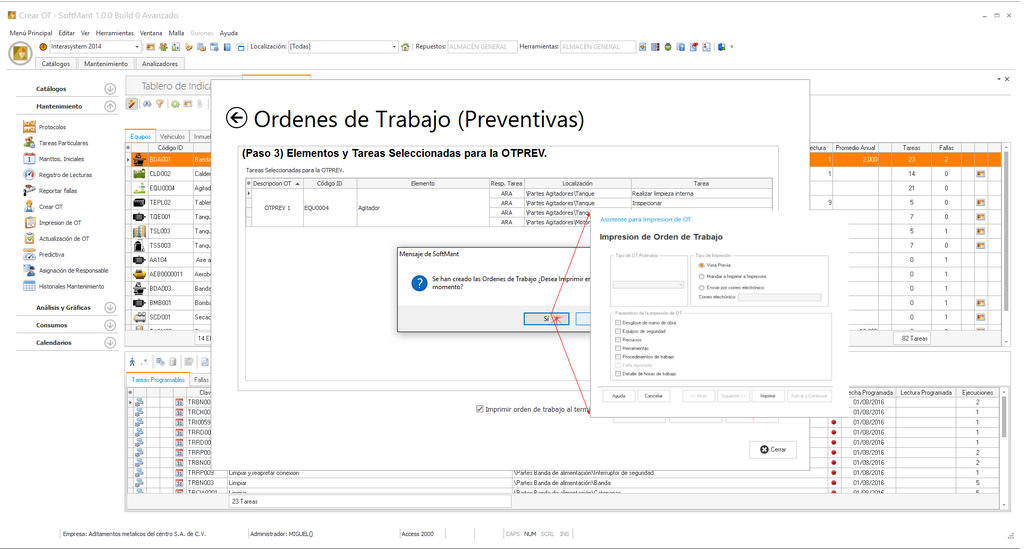Select the Vista Previa radio option
The image size is (1024, 549).
pyautogui.click(x=702, y=264)
